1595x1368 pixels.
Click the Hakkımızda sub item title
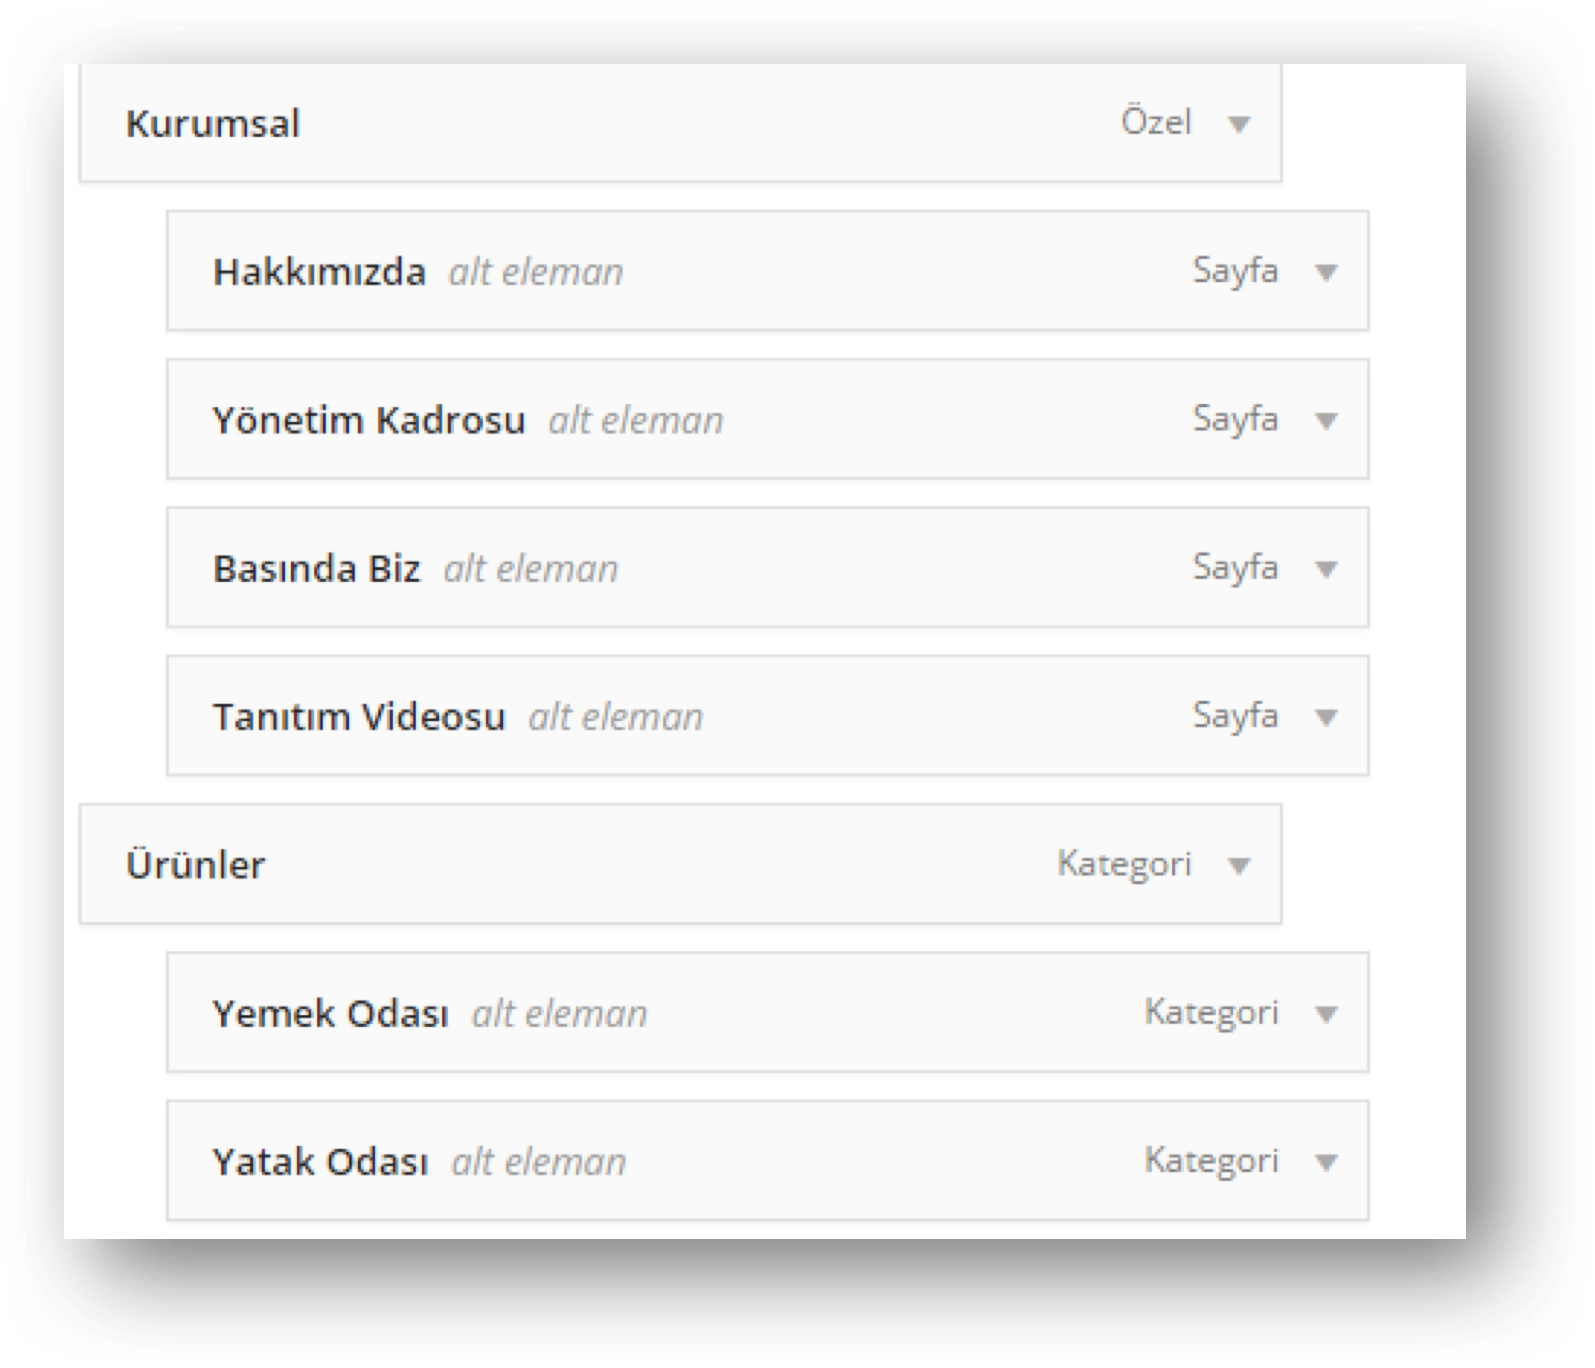[x=319, y=272]
